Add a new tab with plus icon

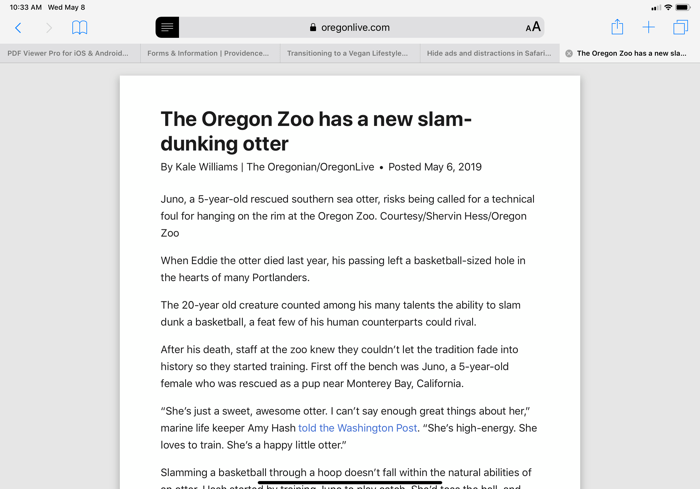coord(648,28)
